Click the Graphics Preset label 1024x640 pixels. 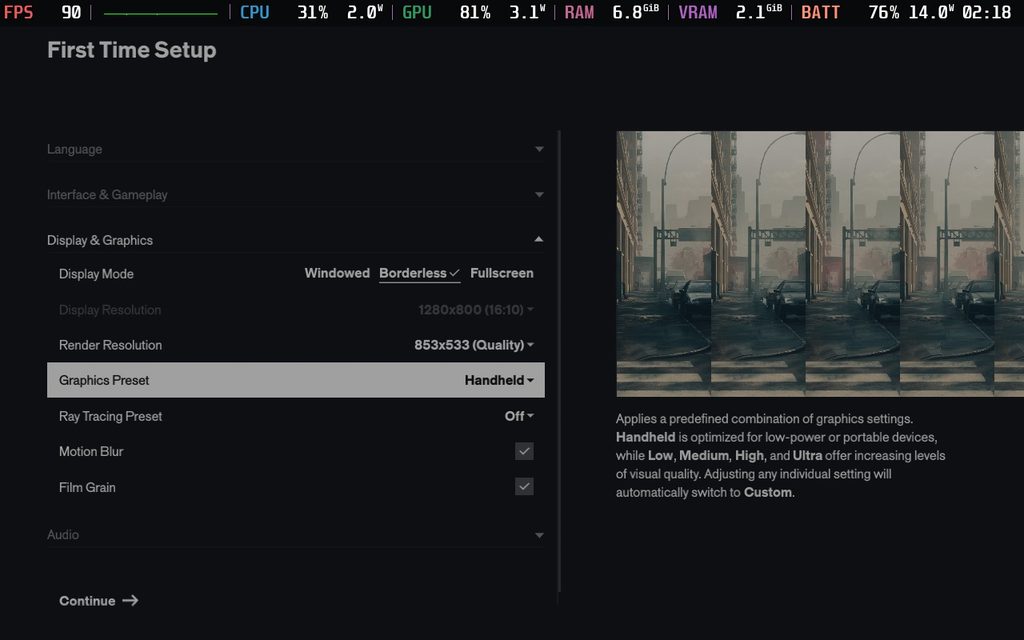coord(104,380)
